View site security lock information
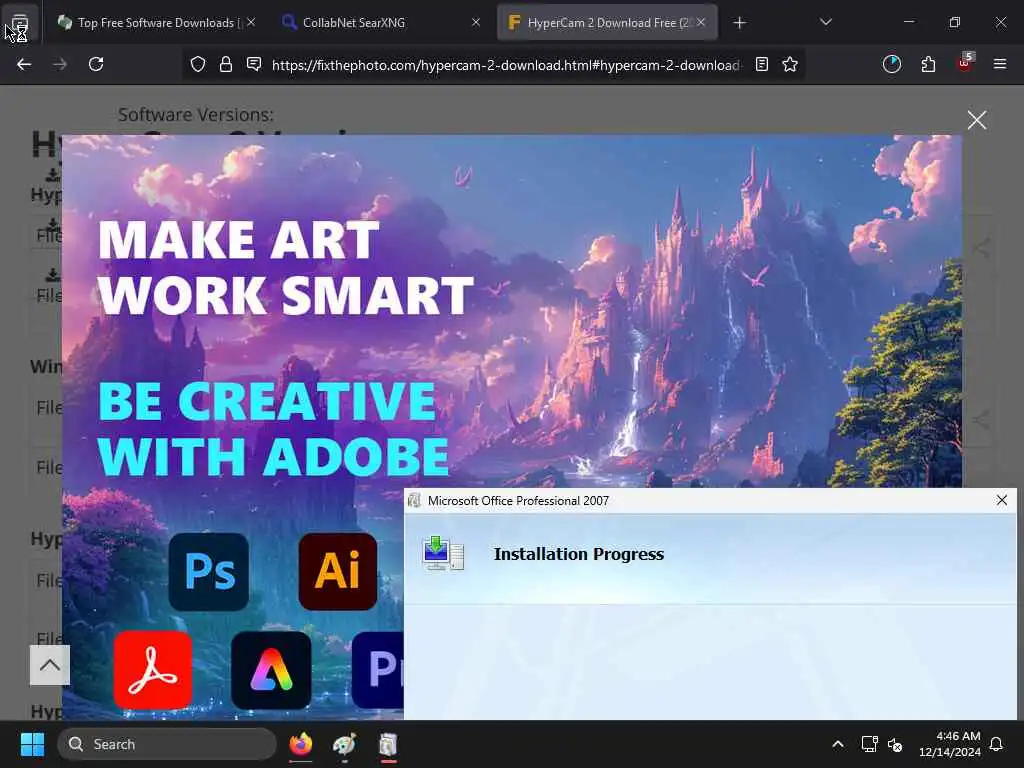 226,64
